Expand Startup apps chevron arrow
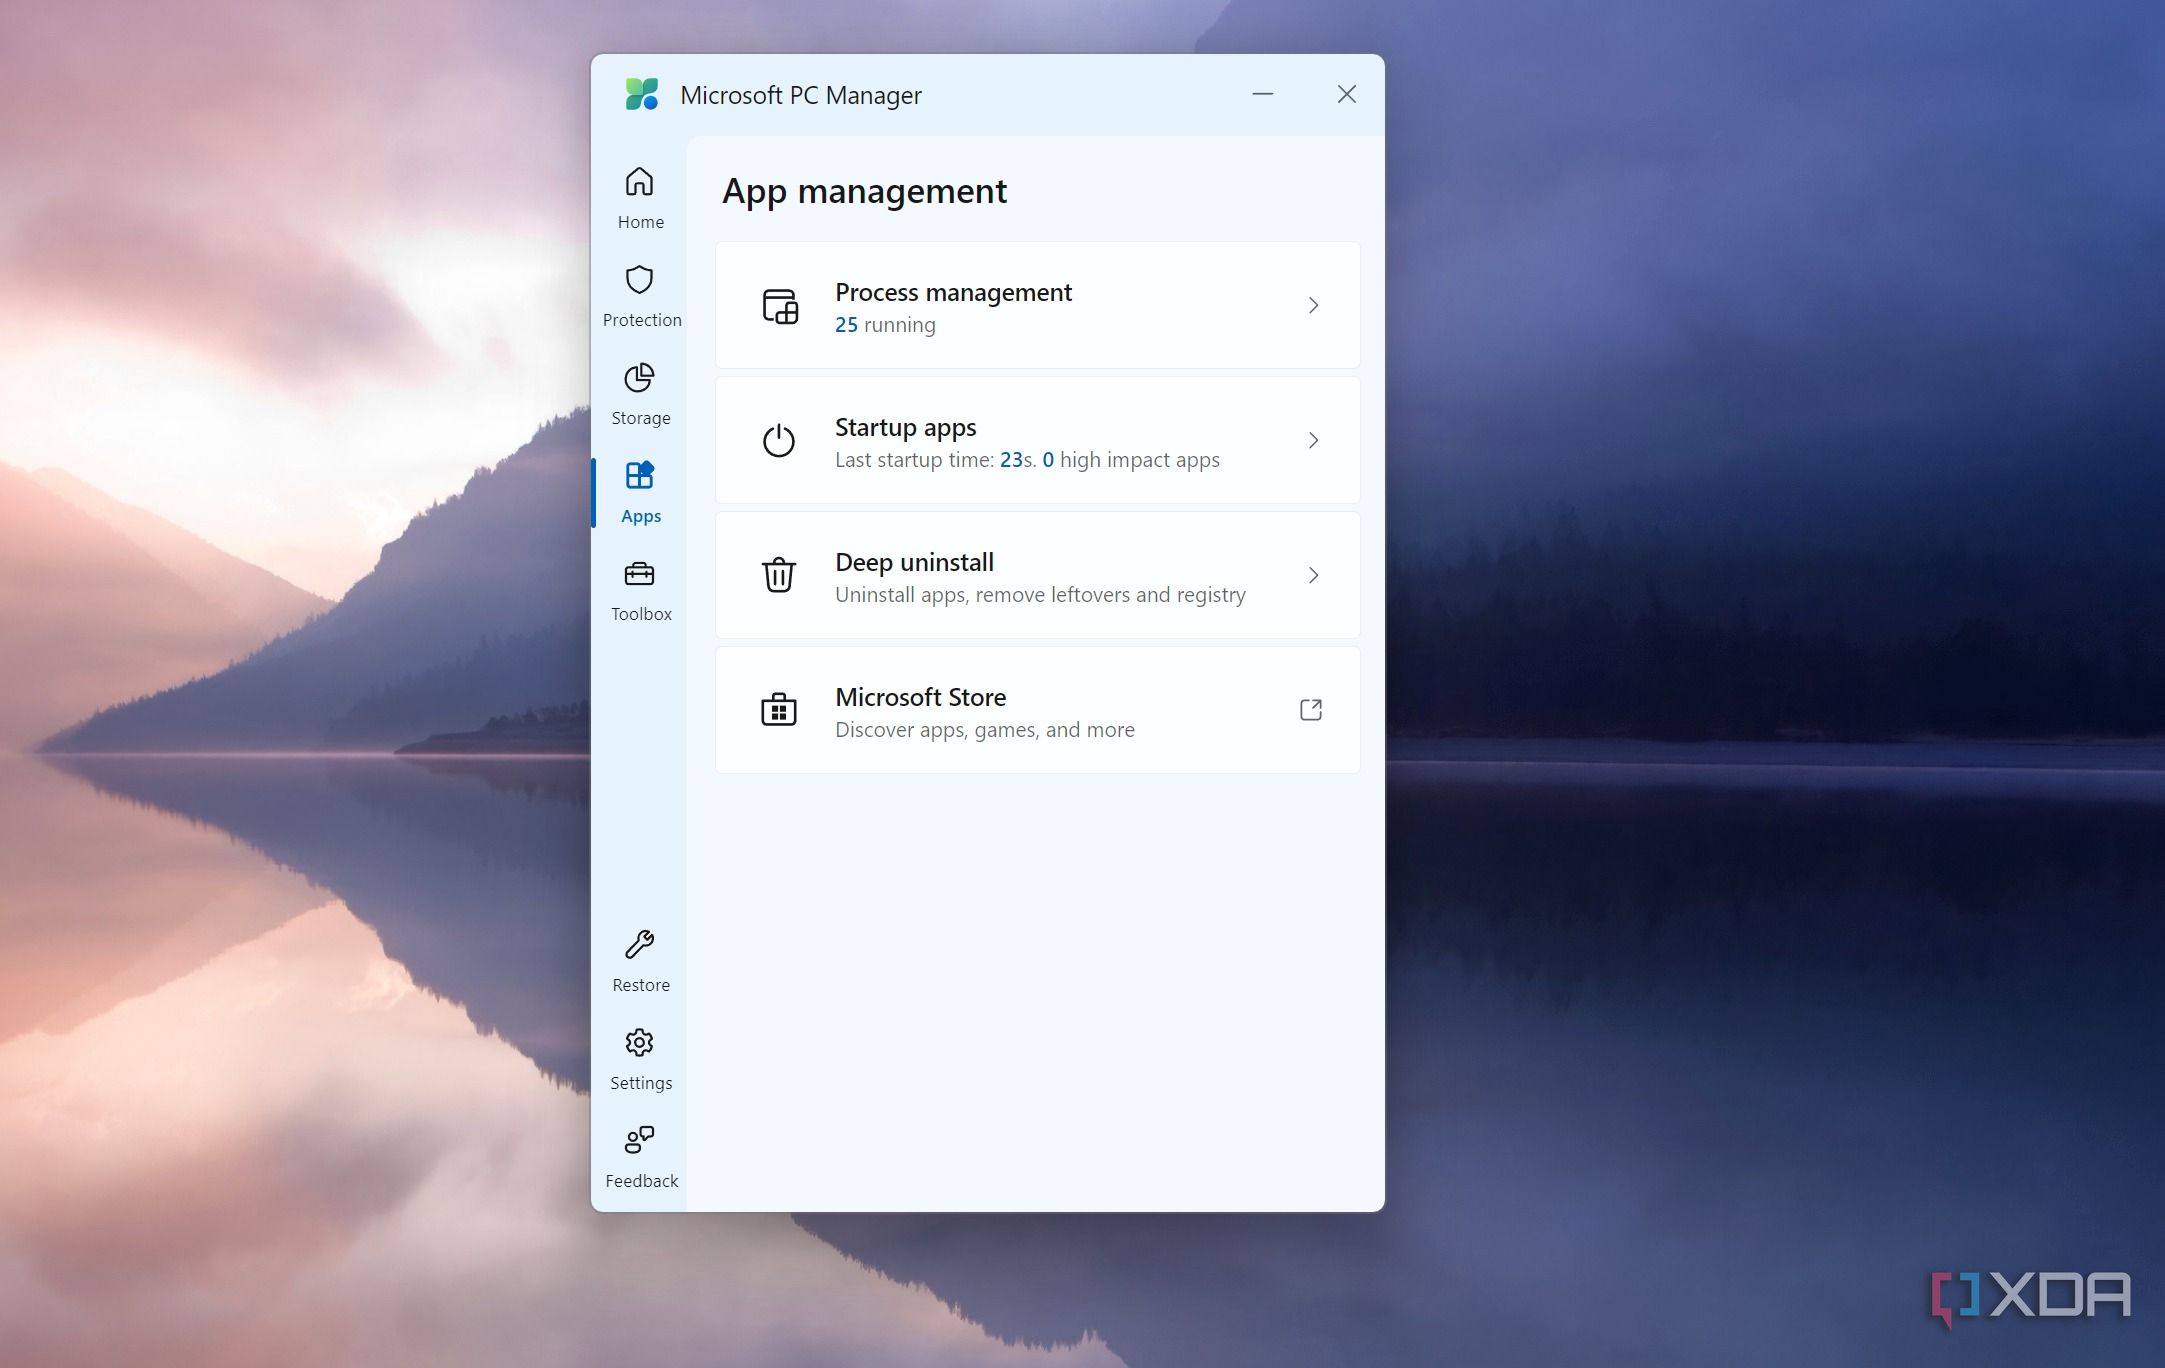 [1314, 440]
